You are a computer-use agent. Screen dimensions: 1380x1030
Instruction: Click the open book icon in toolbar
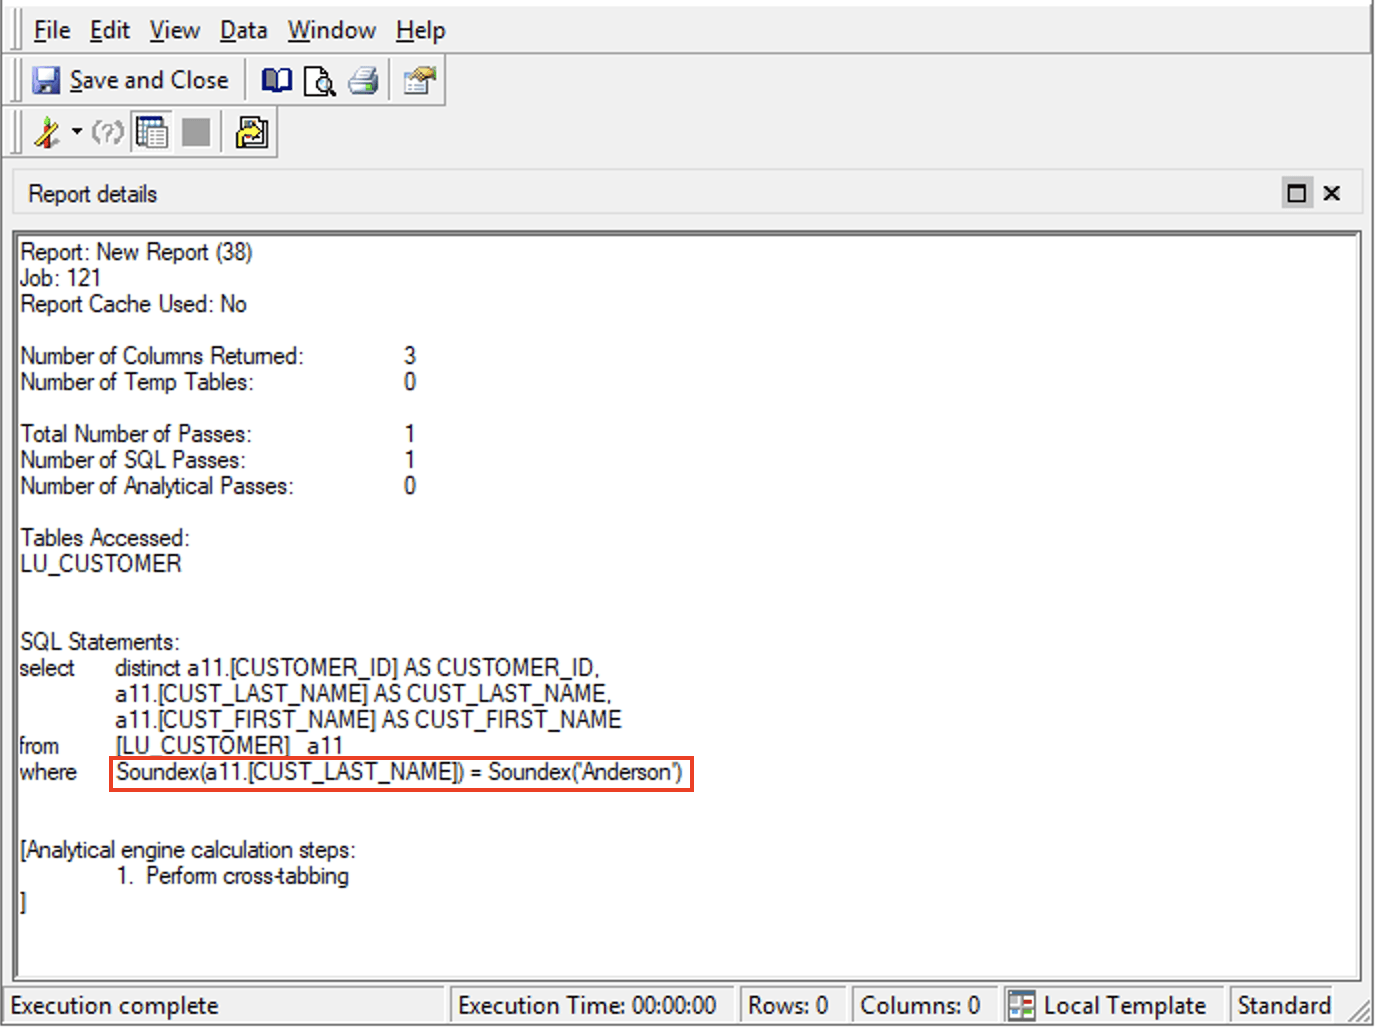point(276,80)
